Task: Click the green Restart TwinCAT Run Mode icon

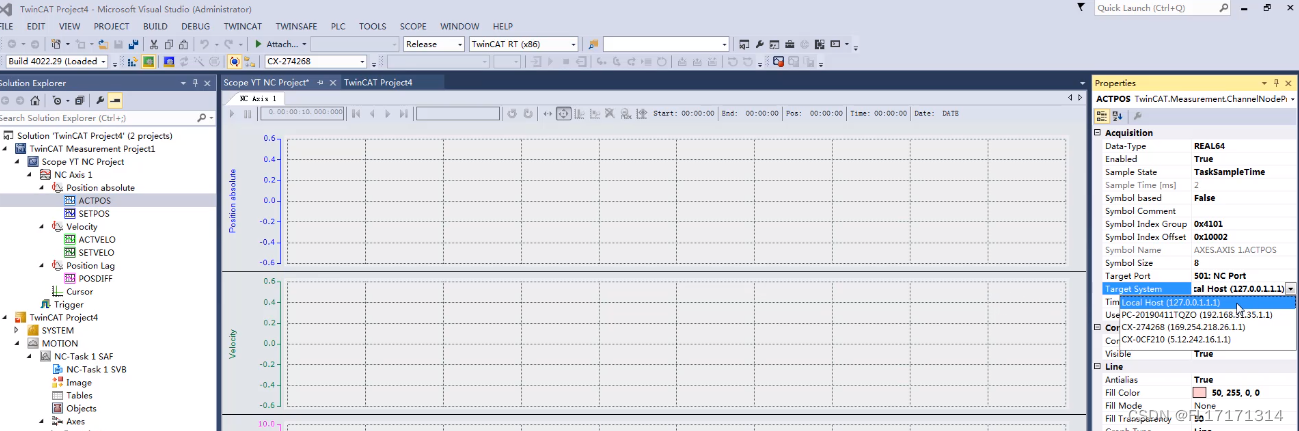Action: tap(147, 61)
